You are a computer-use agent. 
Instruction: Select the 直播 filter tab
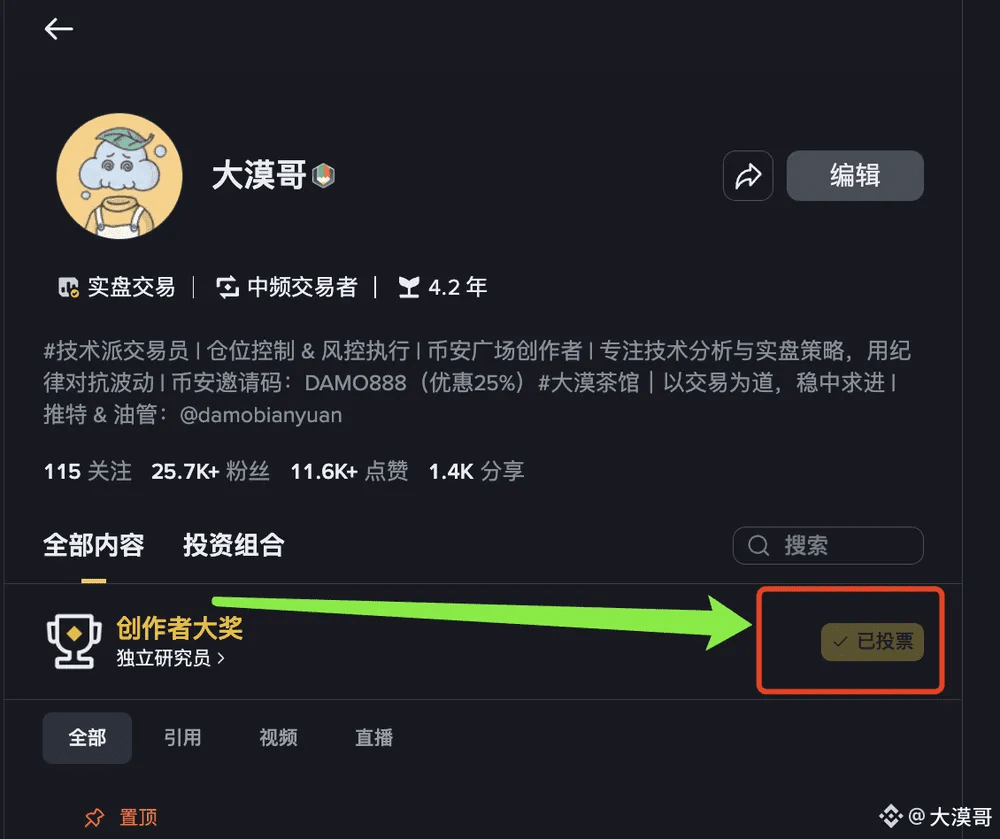[x=374, y=738]
